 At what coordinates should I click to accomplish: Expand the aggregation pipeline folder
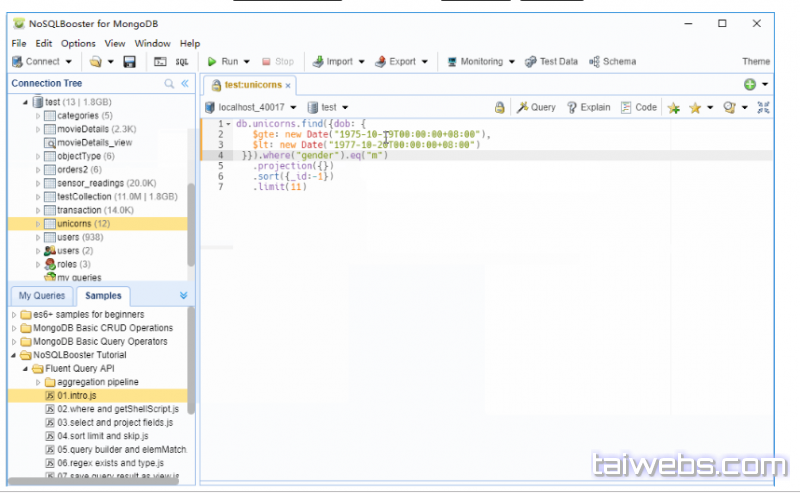tap(38, 382)
